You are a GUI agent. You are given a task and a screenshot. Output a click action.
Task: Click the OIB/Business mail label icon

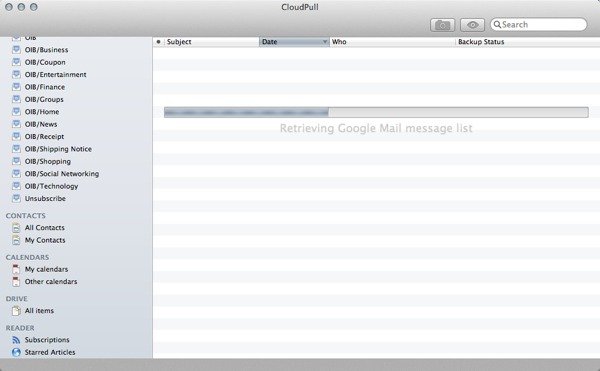pyautogui.click(x=16, y=50)
